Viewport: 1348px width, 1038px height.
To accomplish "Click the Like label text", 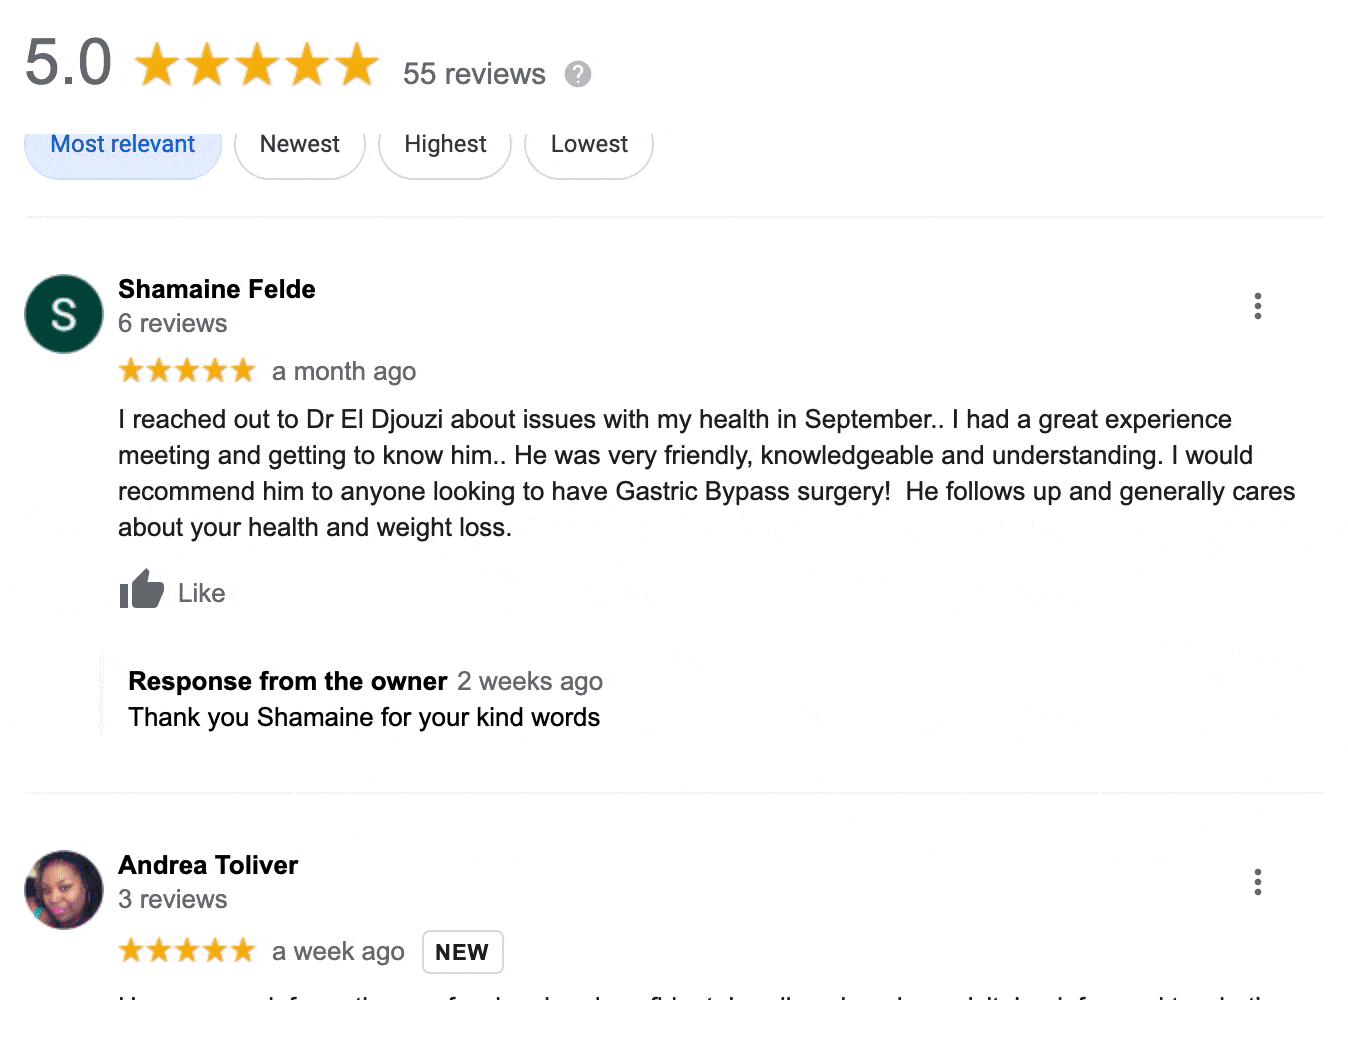I will pos(202,593).
